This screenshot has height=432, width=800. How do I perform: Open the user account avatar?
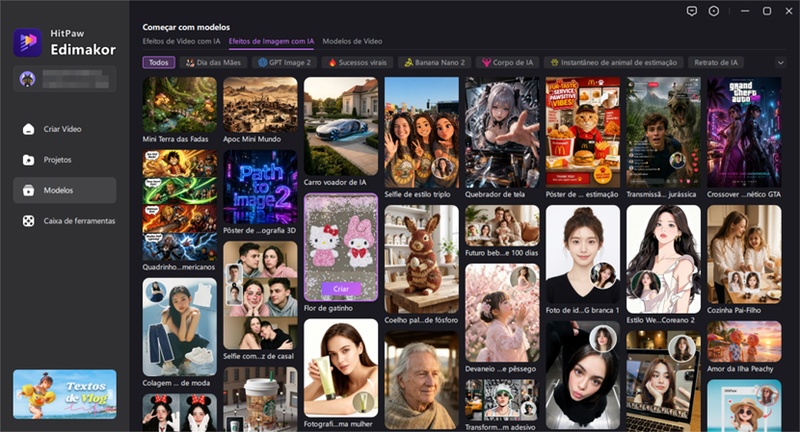pyautogui.click(x=27, y=79)
